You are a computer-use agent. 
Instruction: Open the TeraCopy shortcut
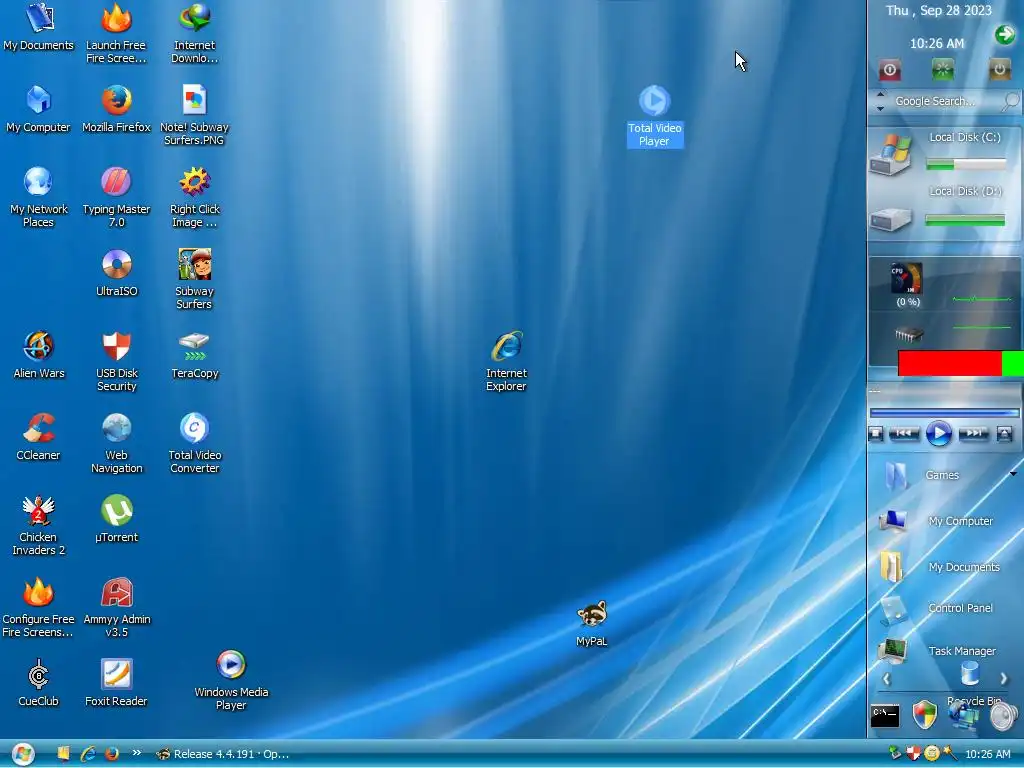click(x=195, y=355)
